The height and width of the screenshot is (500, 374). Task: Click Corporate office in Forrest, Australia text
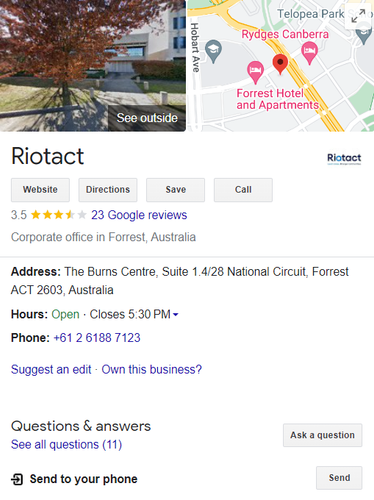[103, 237]
